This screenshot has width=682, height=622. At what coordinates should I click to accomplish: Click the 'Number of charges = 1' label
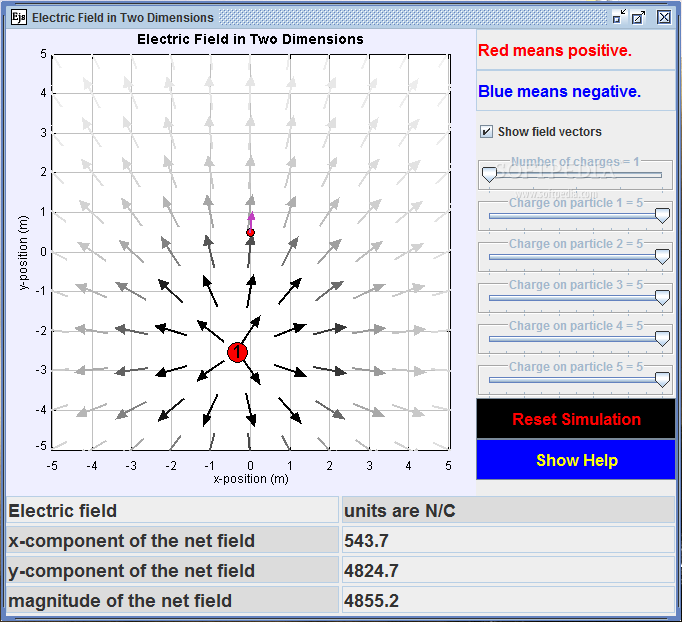575,161
